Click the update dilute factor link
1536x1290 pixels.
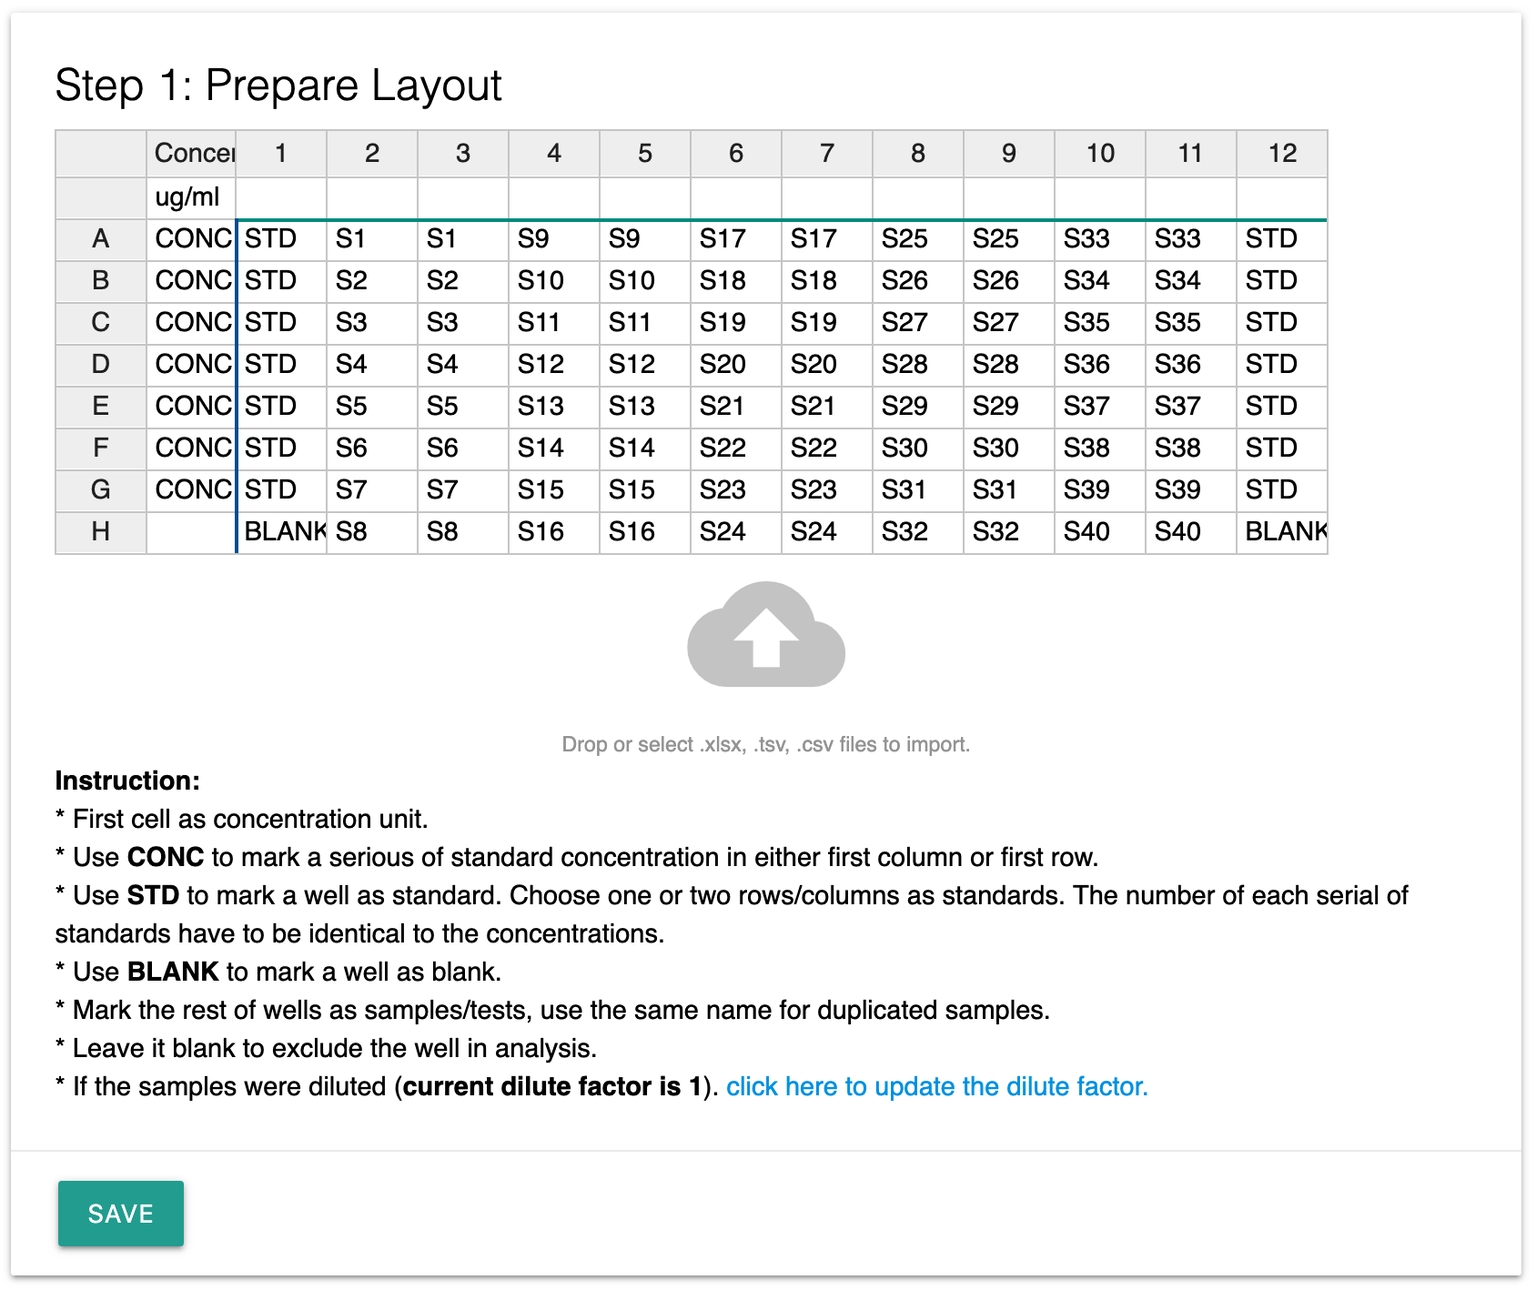click(936, 1087)
